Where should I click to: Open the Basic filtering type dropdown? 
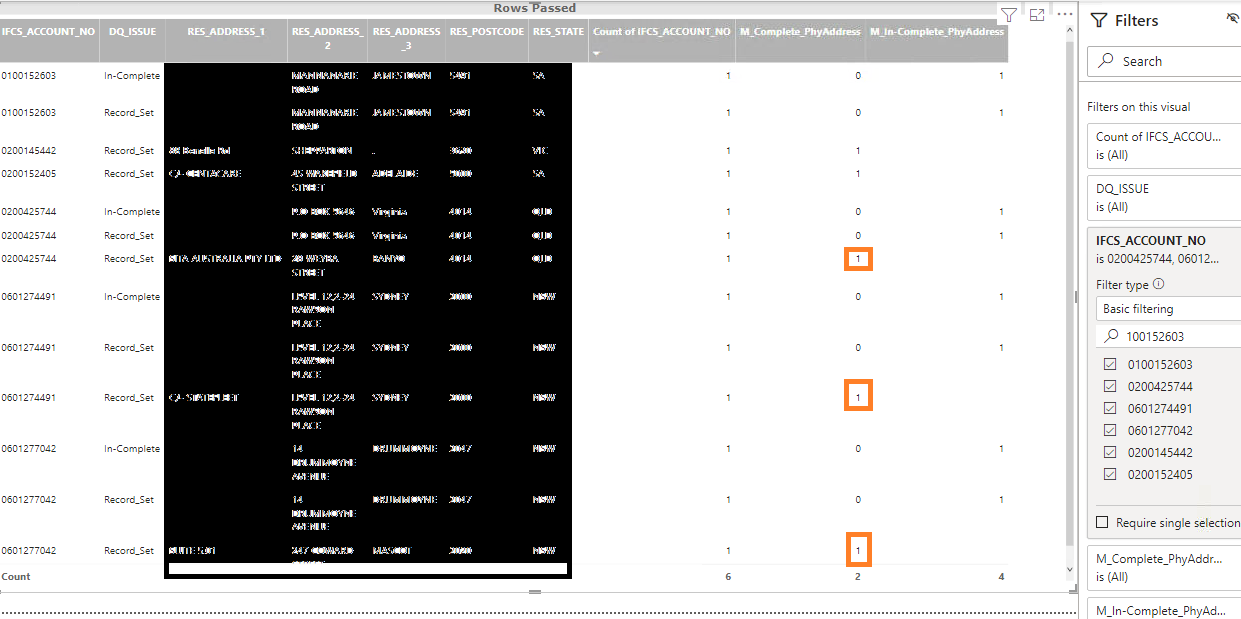[x=1169, y=309]
